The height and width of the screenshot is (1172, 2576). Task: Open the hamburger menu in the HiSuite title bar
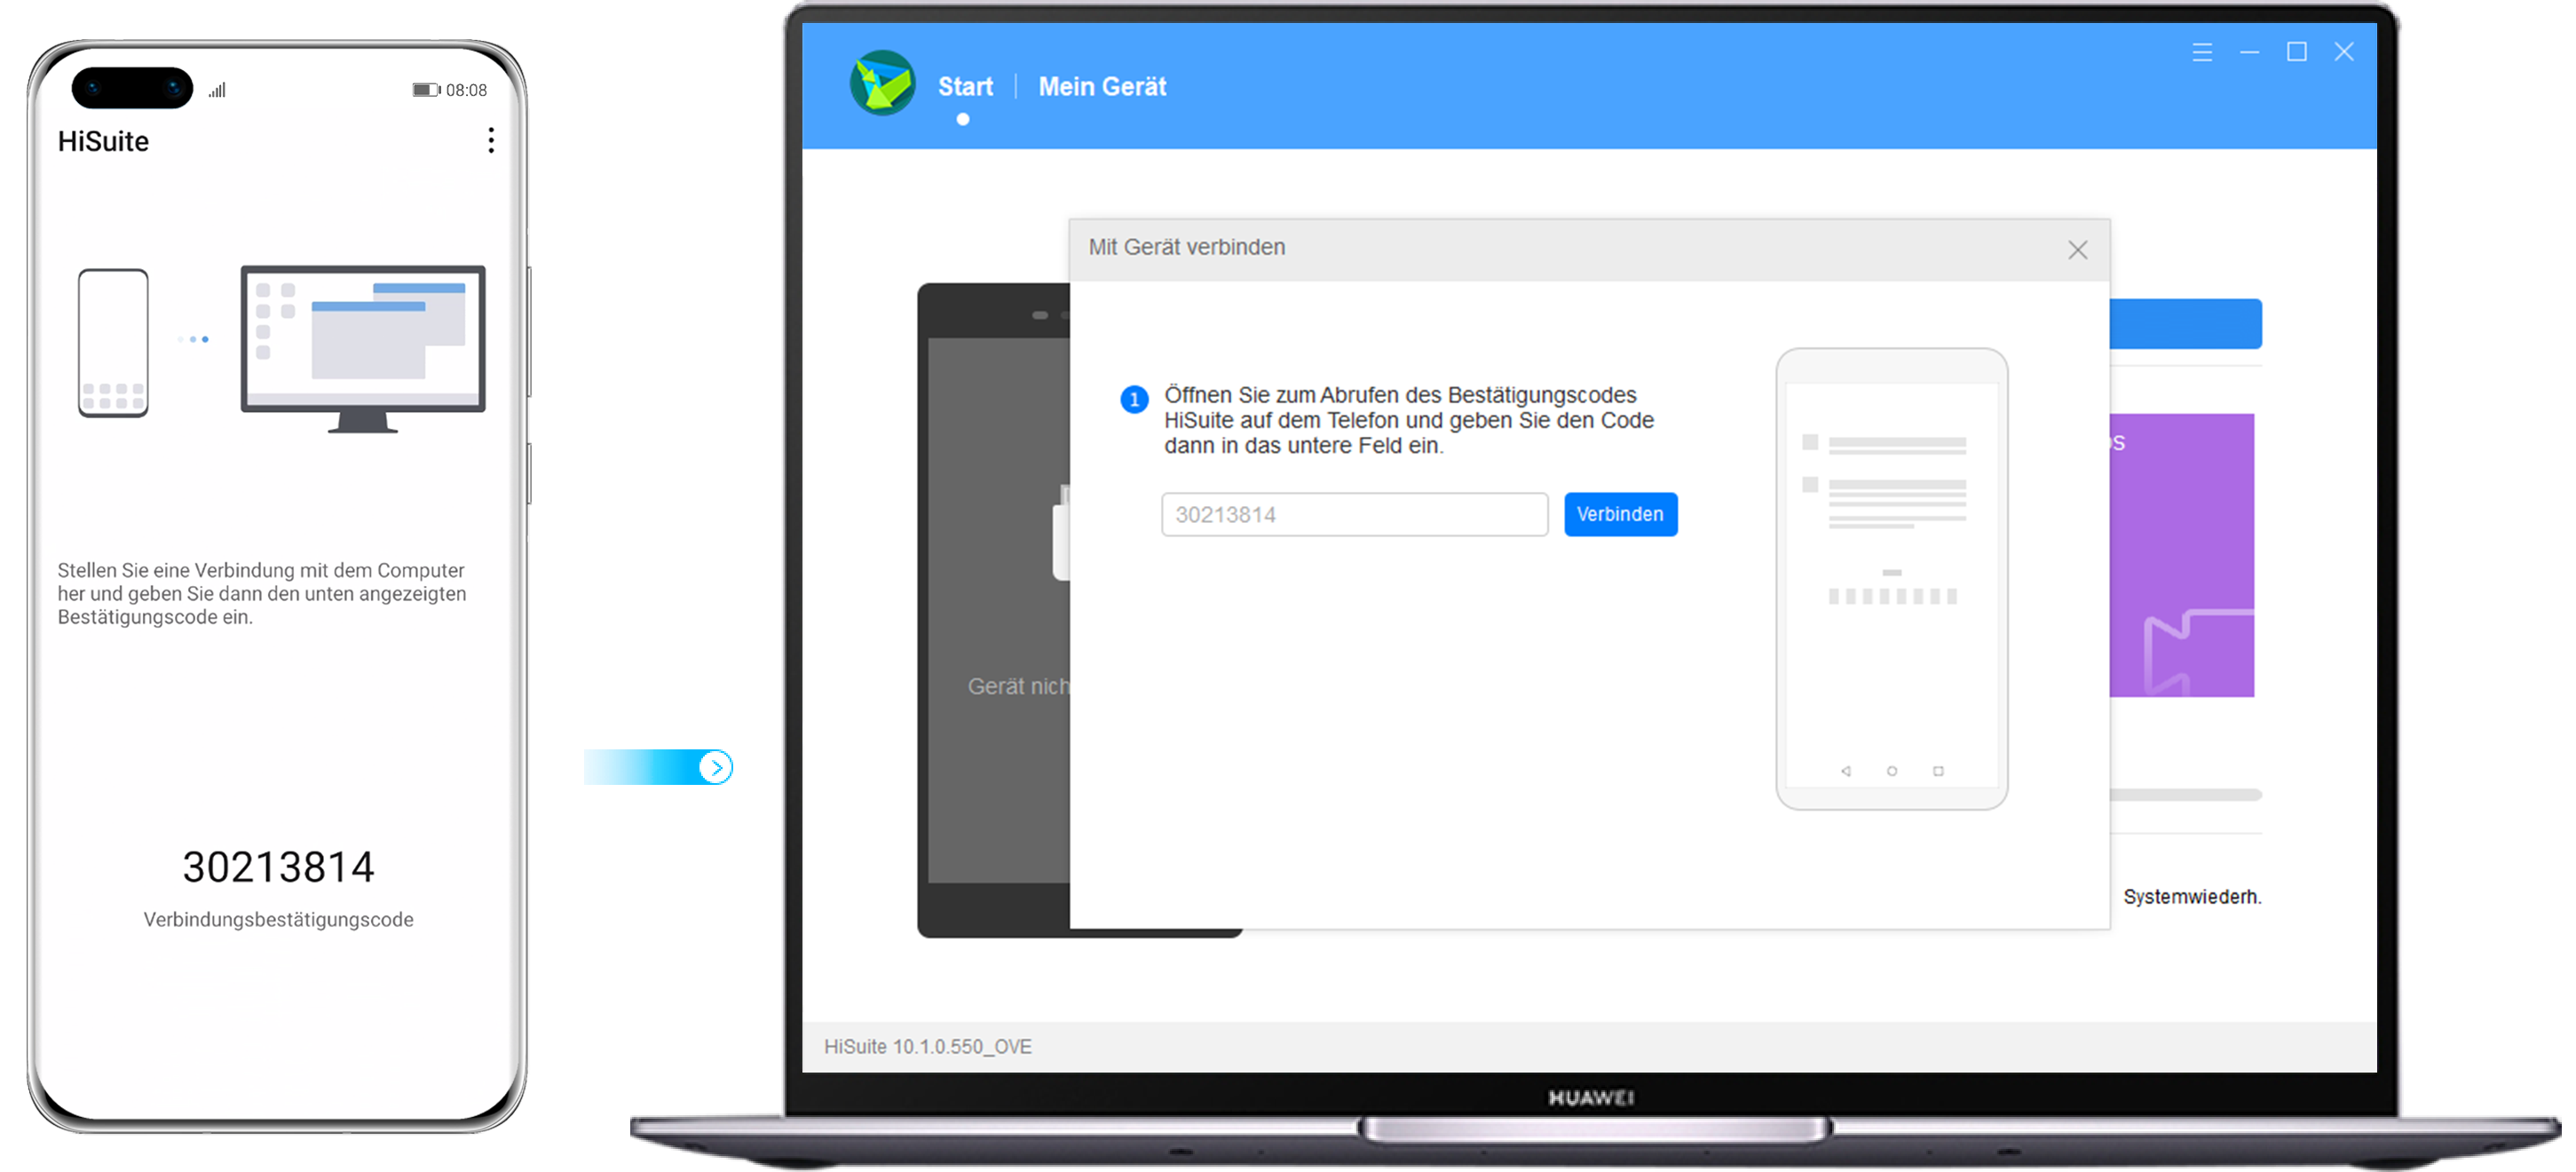pos(2201,52)
